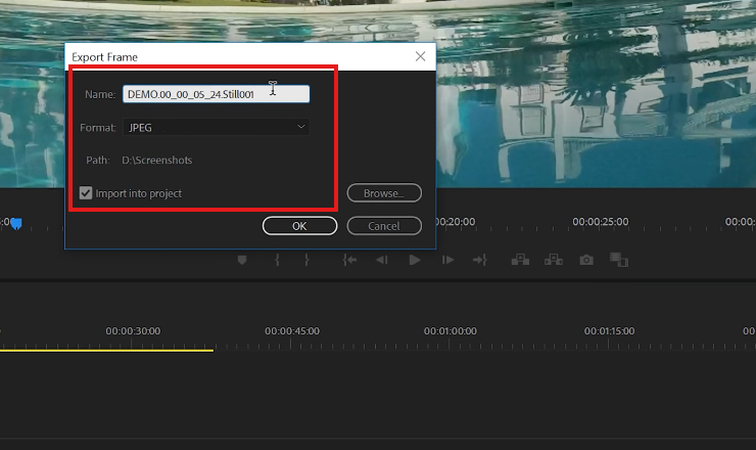756x450 pixels.
Task: Click the Browse button
Action: (384, 193)
